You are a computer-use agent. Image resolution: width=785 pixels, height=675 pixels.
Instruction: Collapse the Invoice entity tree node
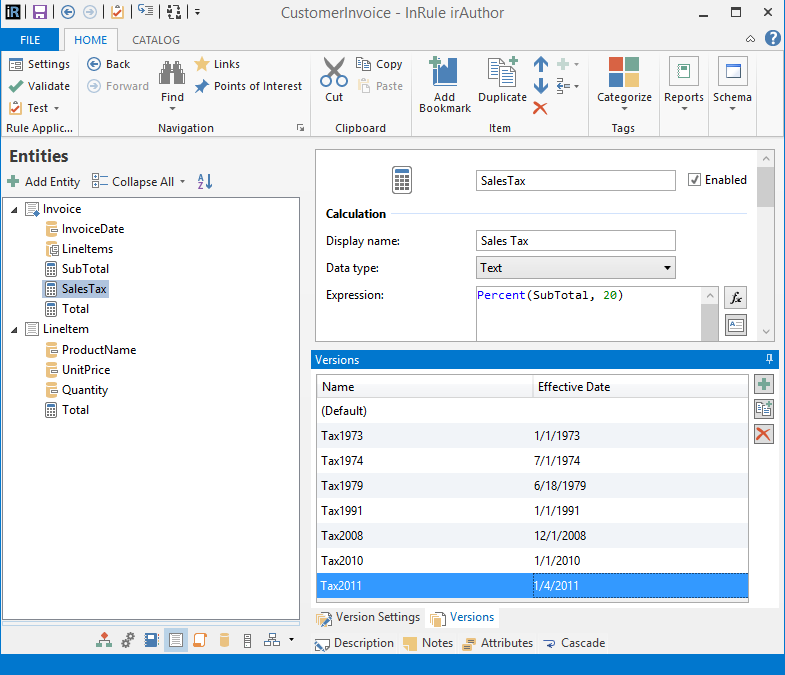pos(13,209)
